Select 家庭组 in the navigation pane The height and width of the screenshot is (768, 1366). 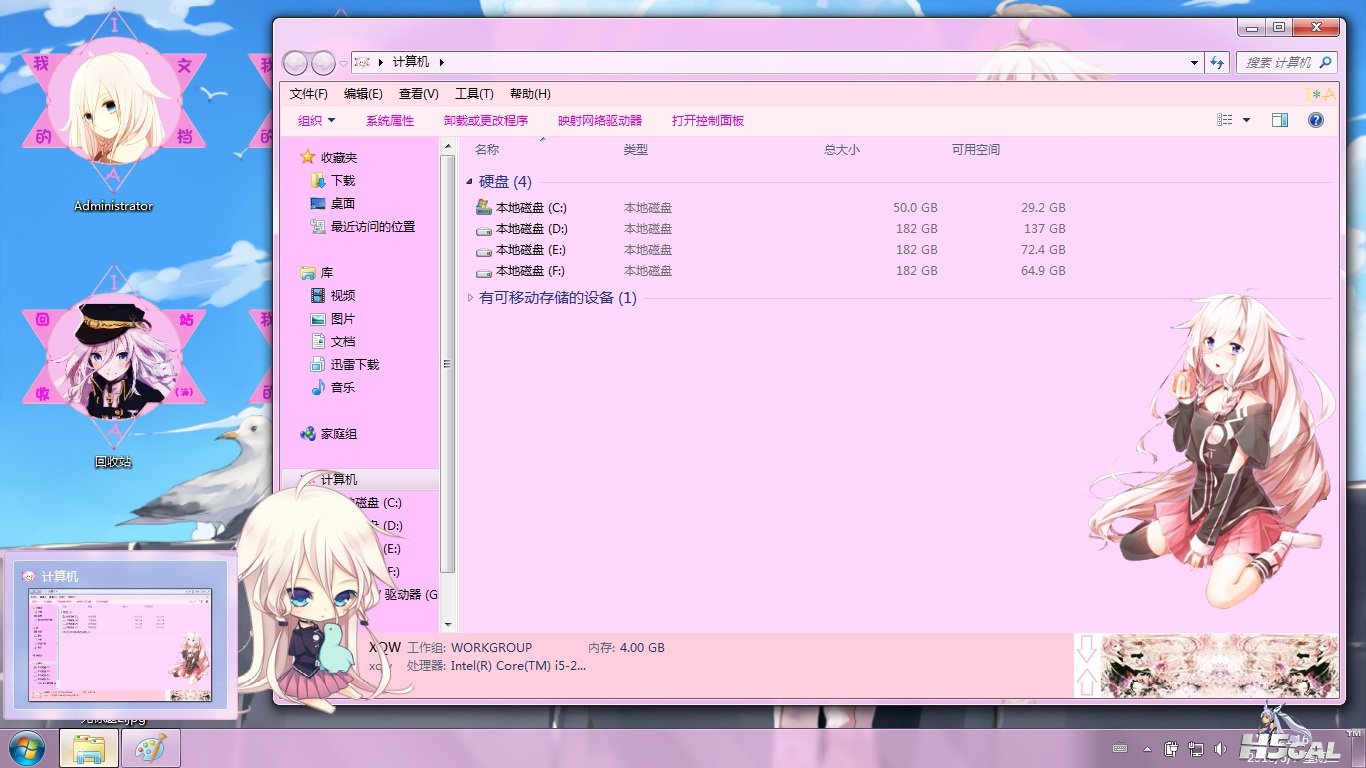[338, 434]
